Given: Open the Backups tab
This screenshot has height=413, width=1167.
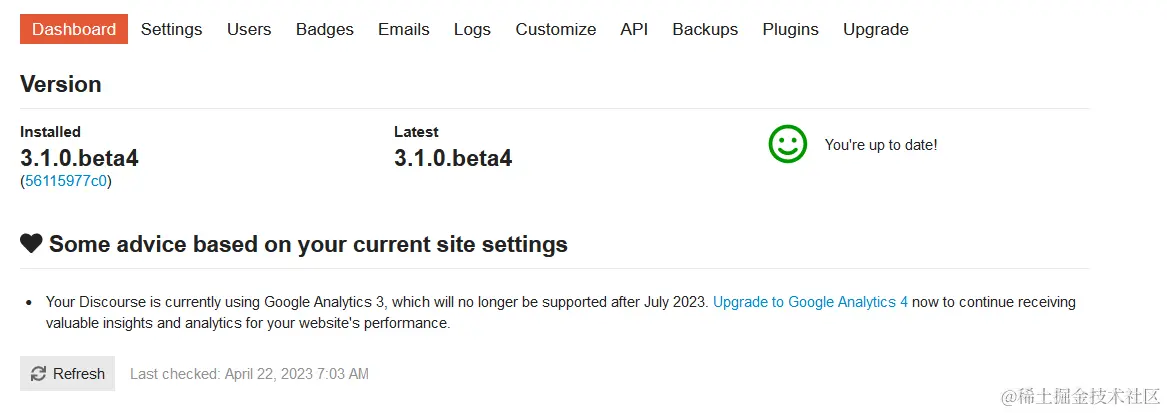Looking at the screenshot, I should click(x=705, y=29).
